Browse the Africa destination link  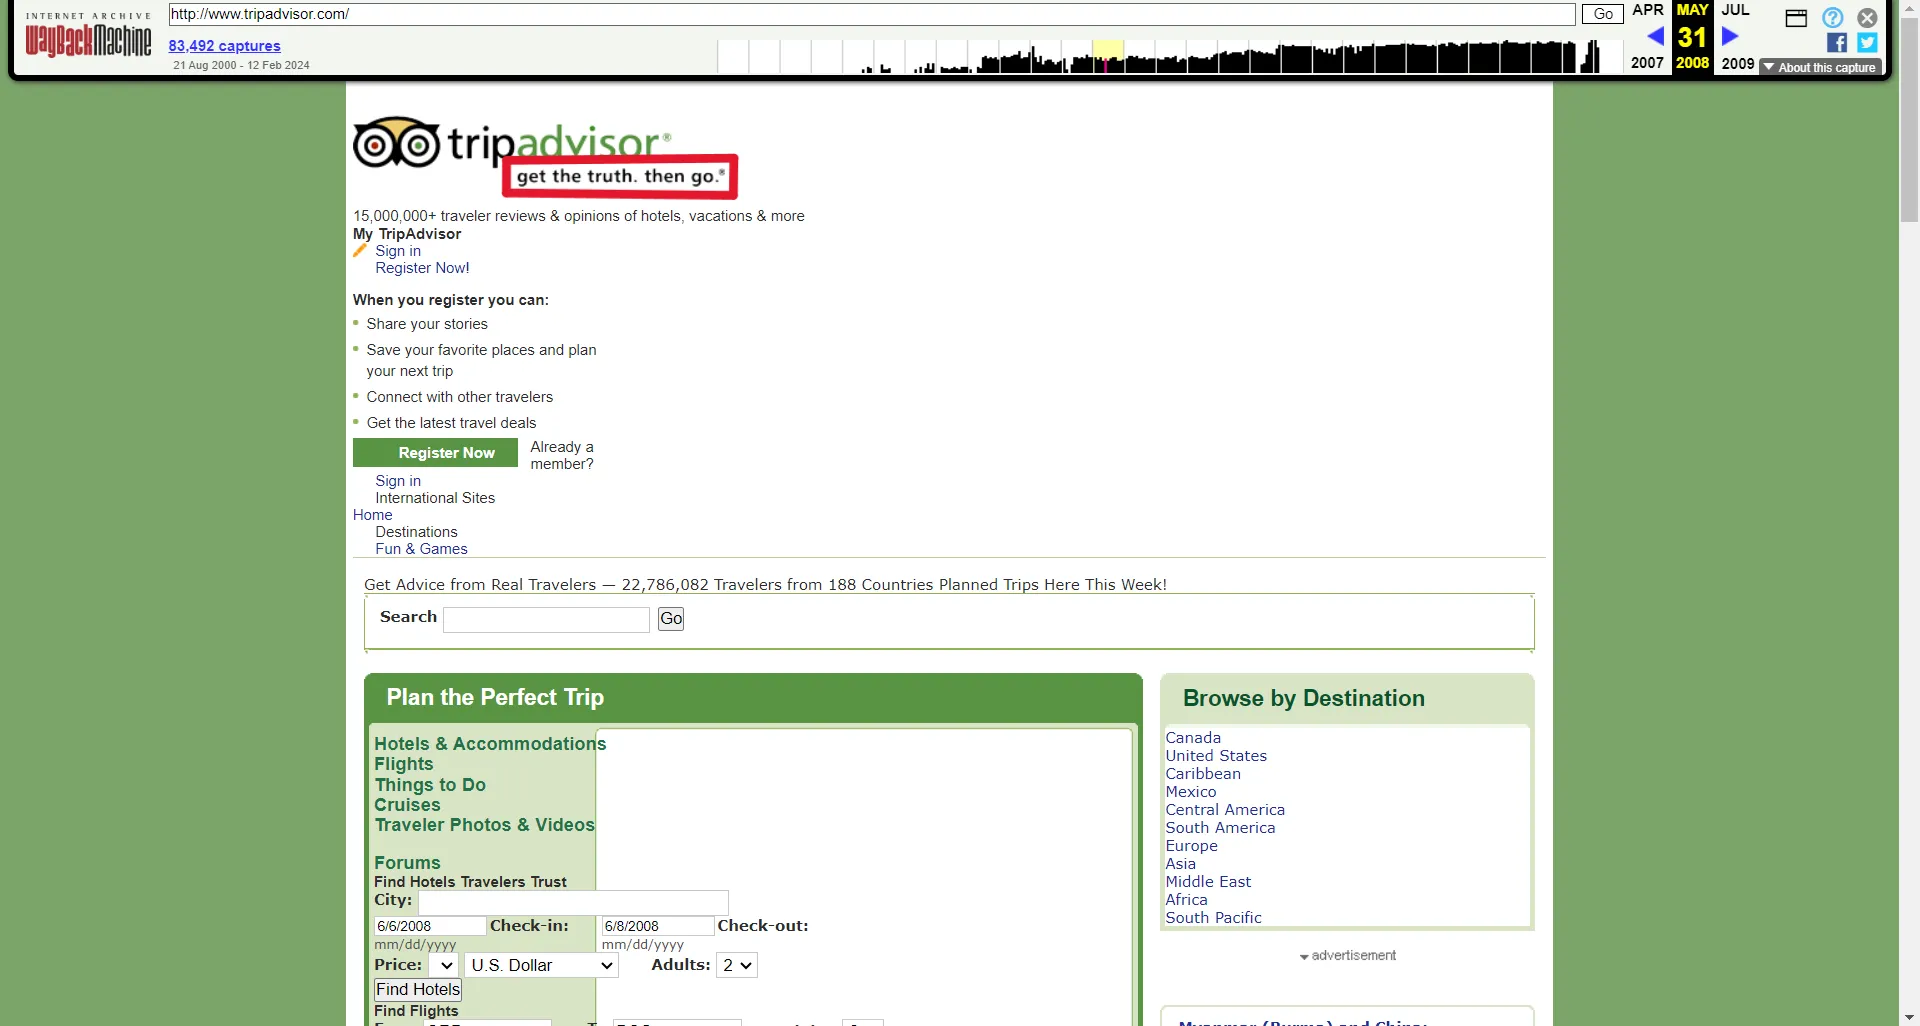click(x=1186, y=900)
